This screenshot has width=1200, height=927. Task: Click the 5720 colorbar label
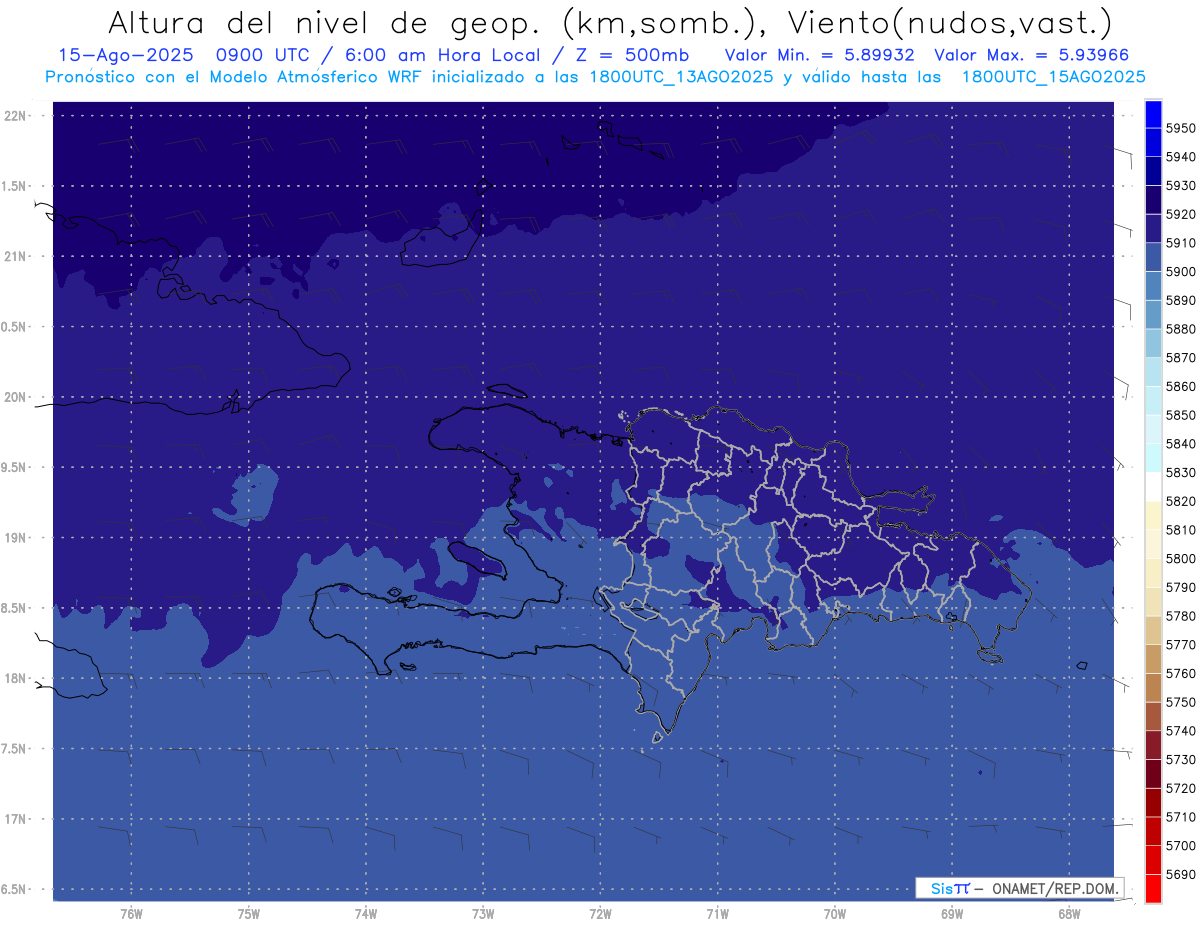[x=1180, y=789]
